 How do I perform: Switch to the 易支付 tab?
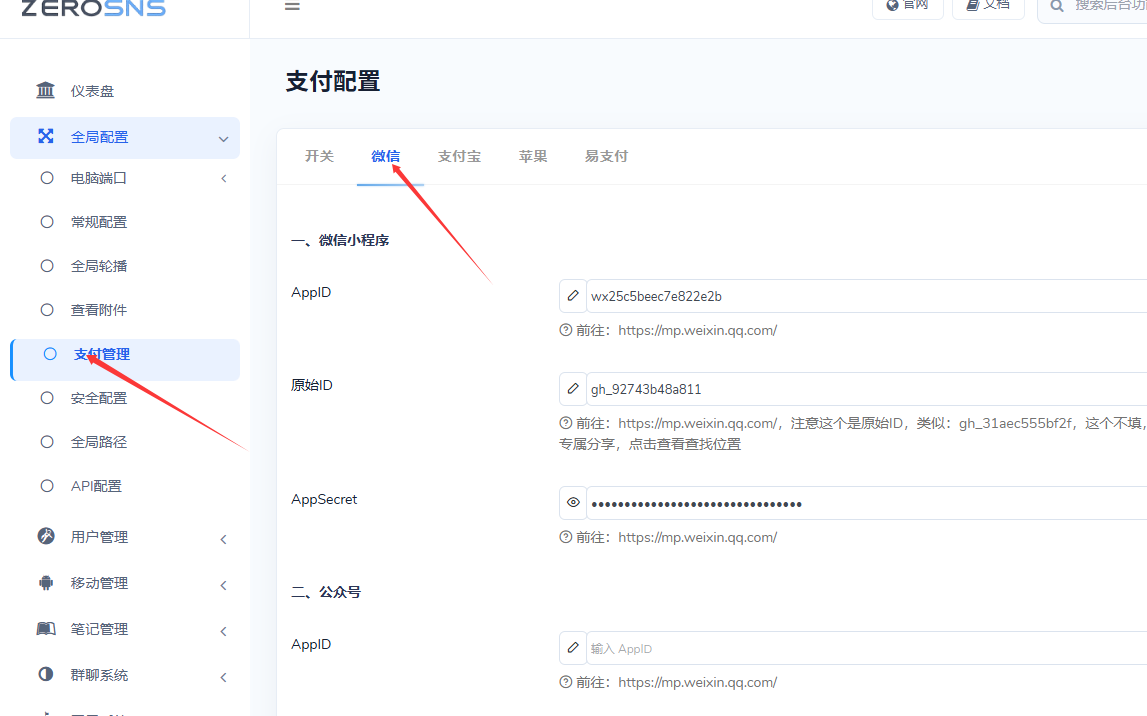pos(606,157)
